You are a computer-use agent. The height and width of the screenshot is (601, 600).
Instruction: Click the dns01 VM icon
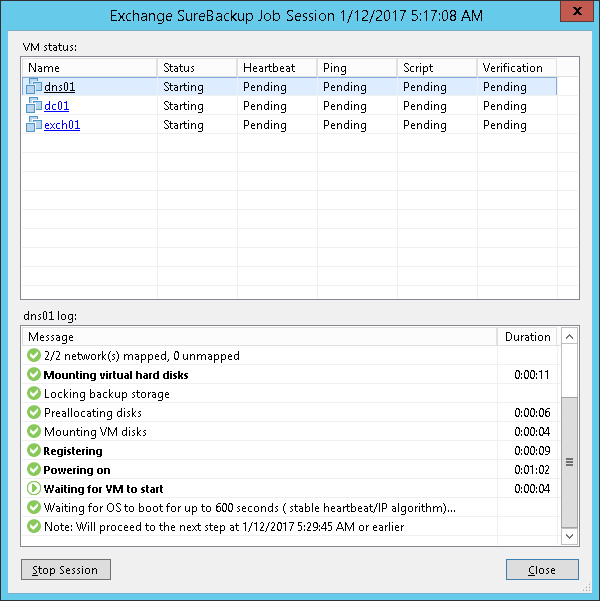[x=34, y=87]
